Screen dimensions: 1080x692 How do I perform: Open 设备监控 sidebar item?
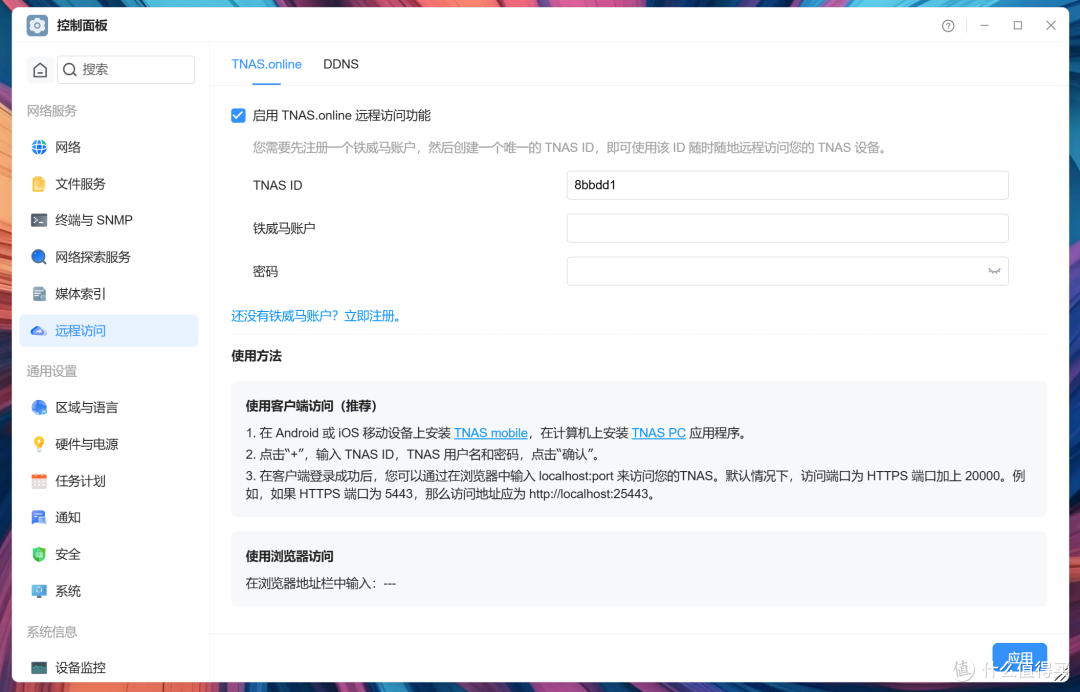coord(109,667)
